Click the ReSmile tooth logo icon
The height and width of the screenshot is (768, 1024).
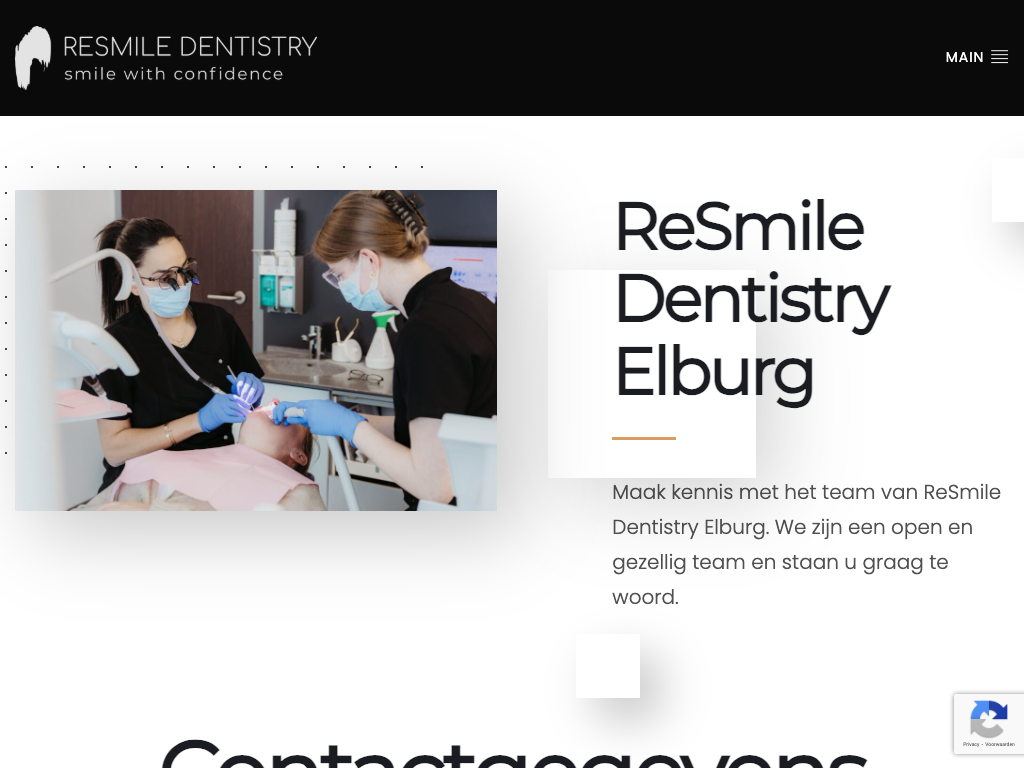(33, 57)
